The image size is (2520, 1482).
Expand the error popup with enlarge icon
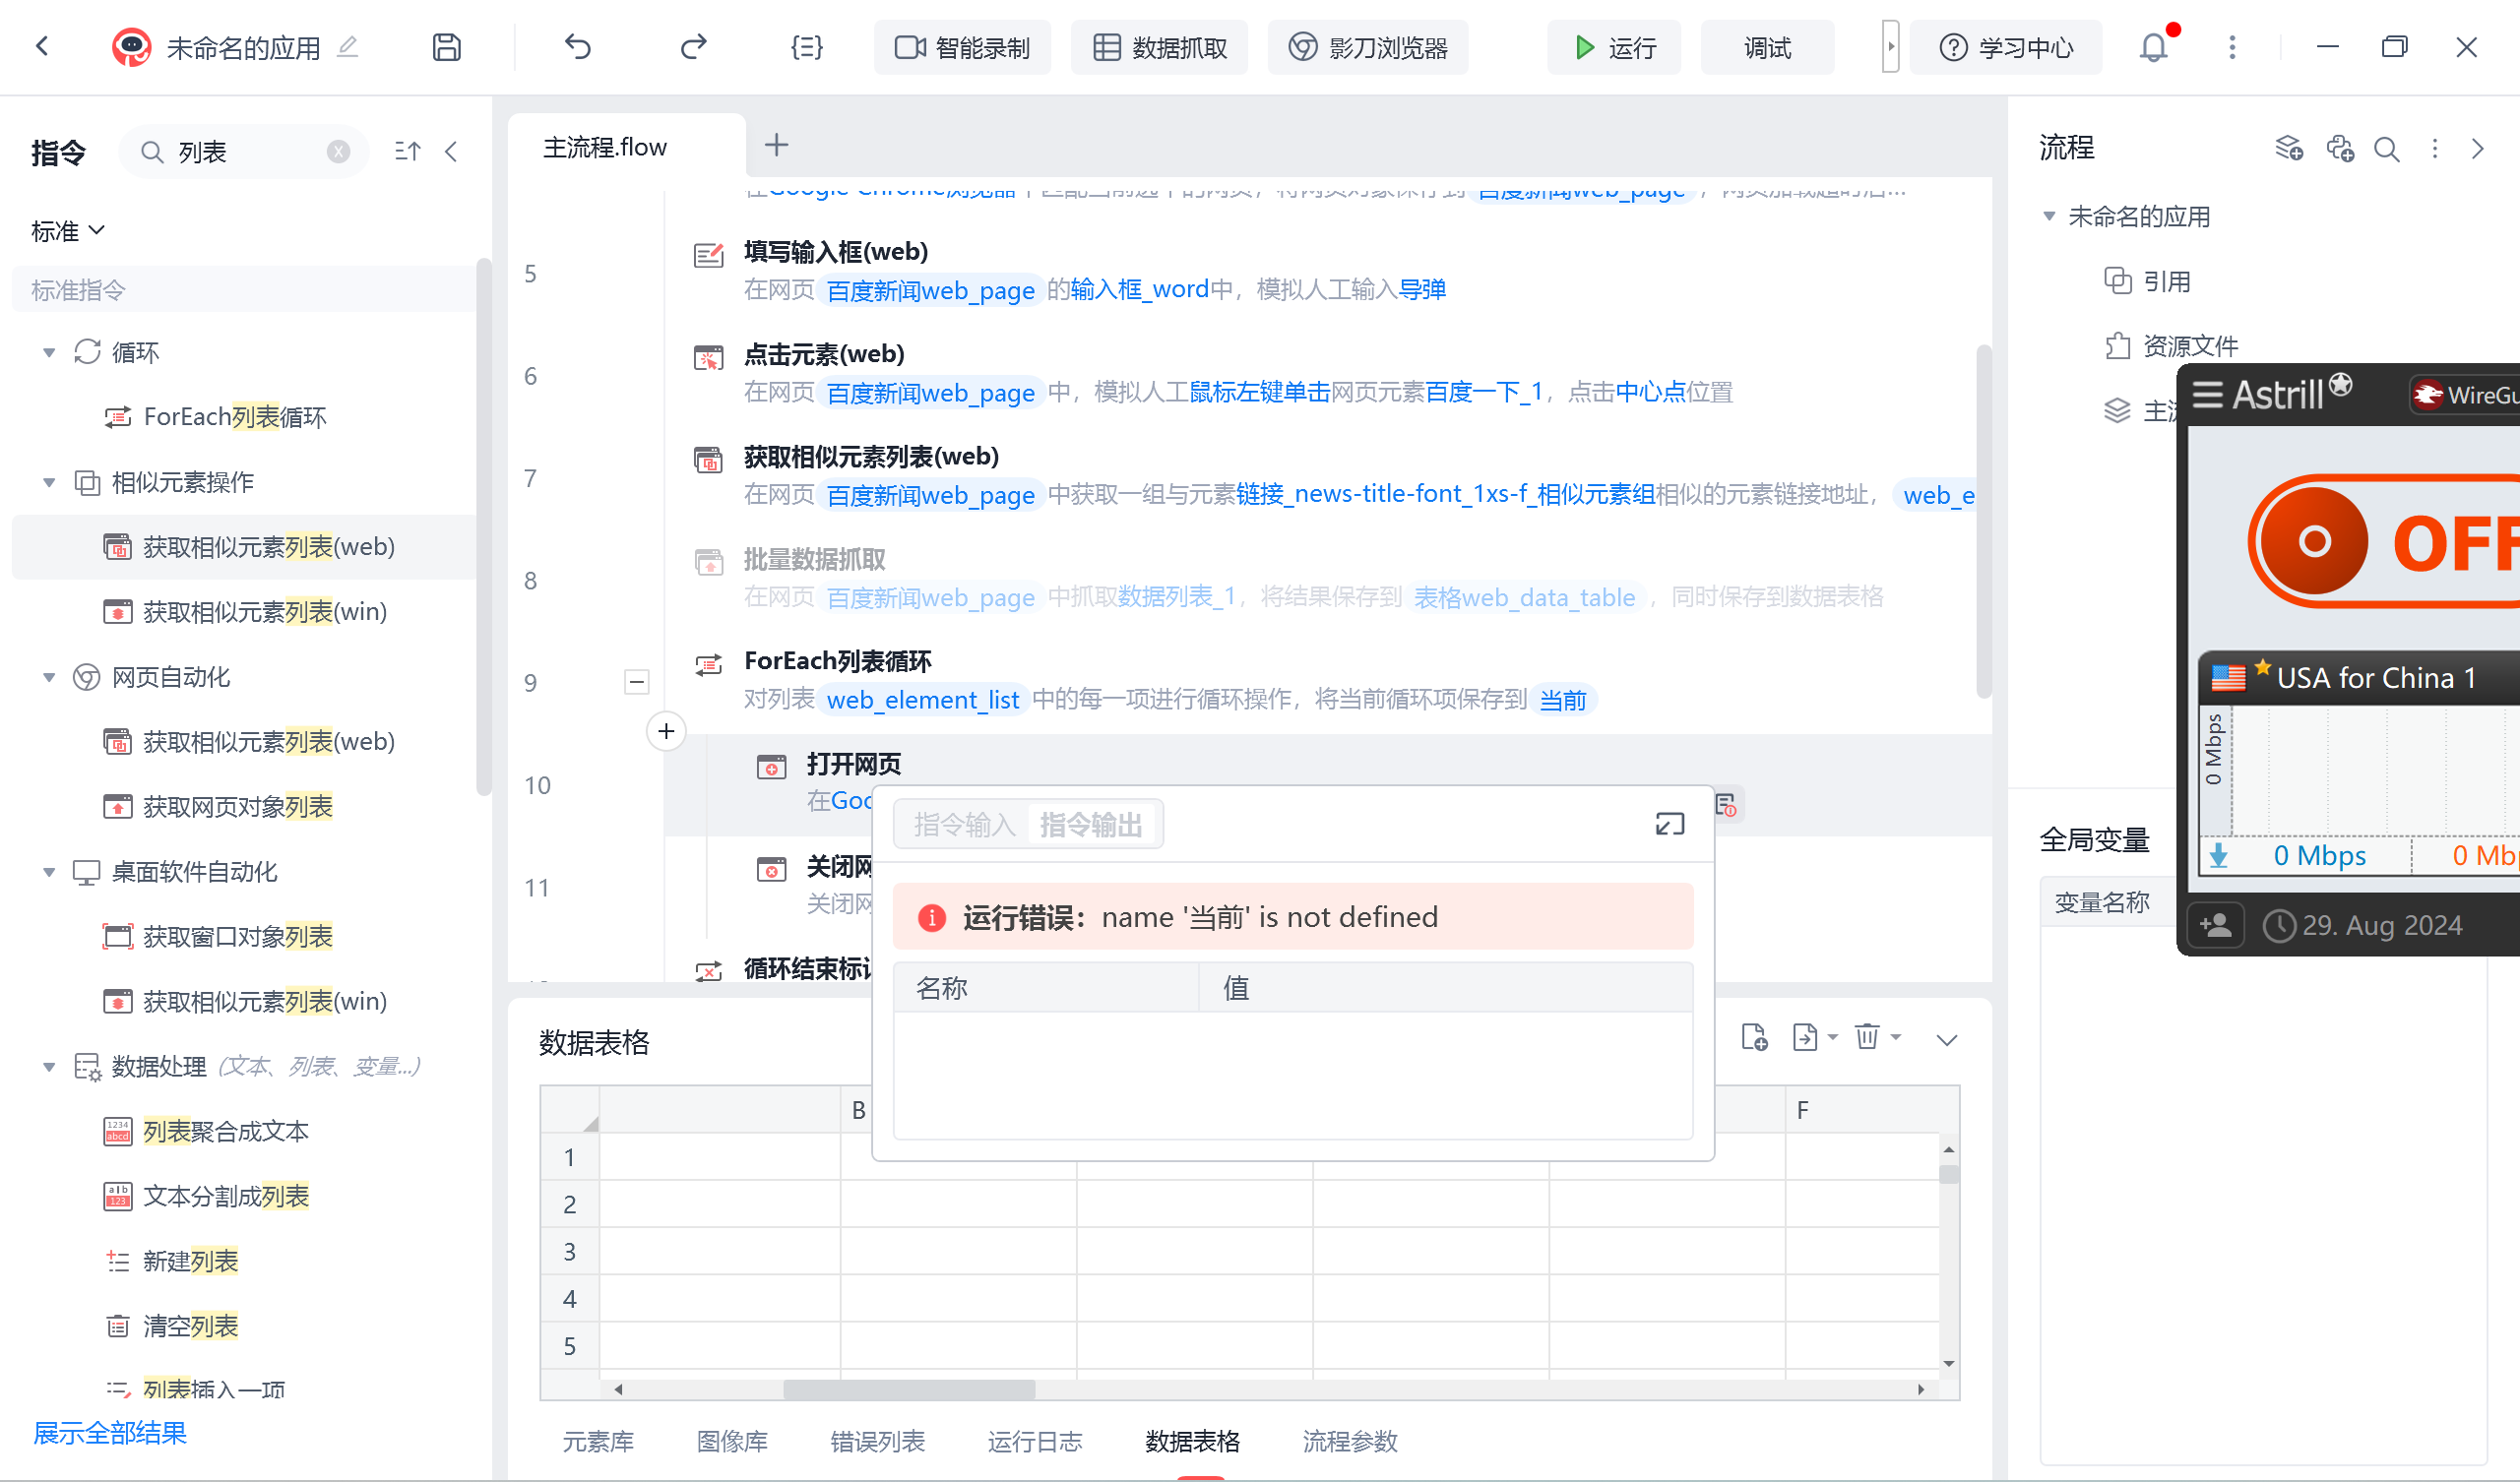(1669, 824)
